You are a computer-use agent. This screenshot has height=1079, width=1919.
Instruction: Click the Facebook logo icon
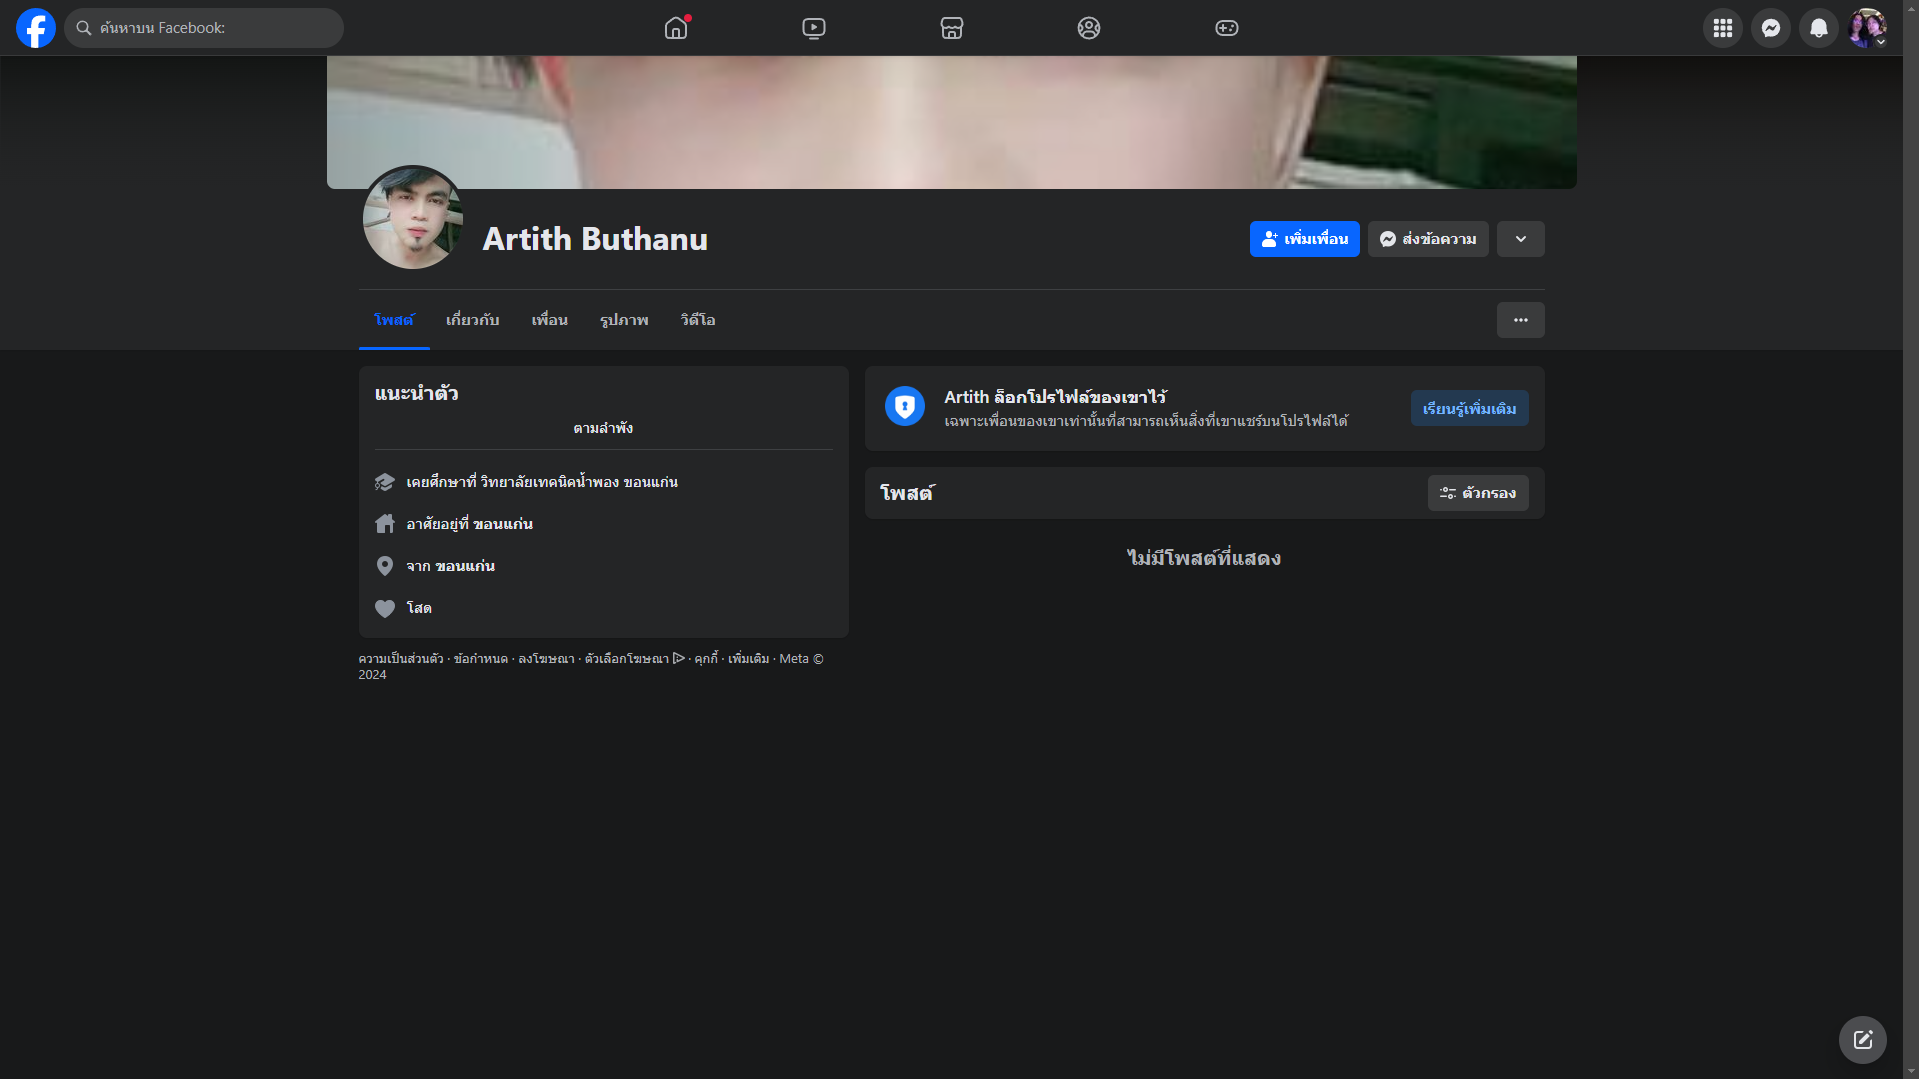point(36,28)
